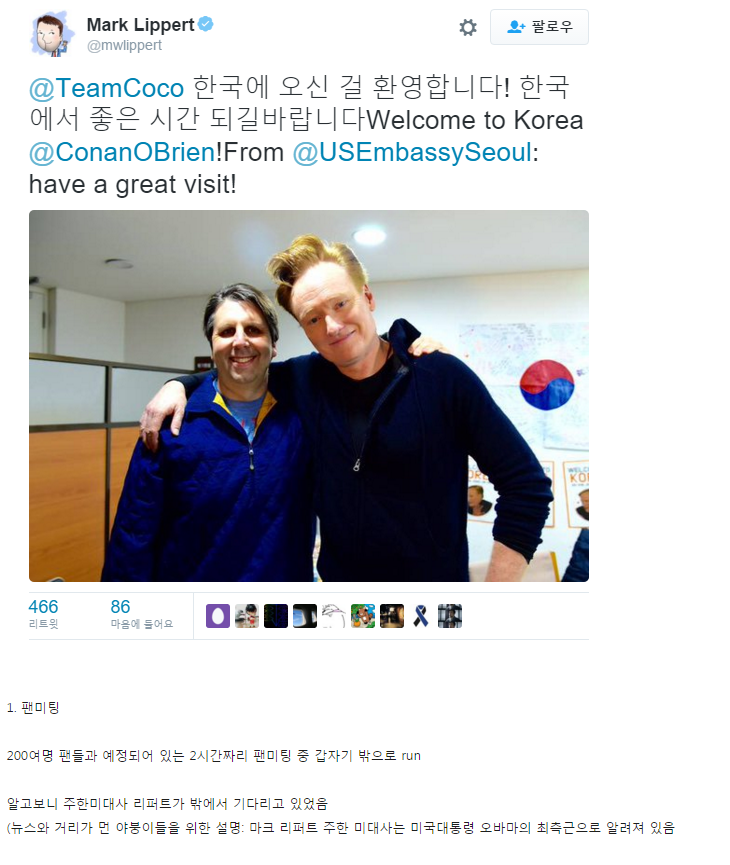
Task: Open the dark third liker avatar
Action: click(x=276, y=616)
